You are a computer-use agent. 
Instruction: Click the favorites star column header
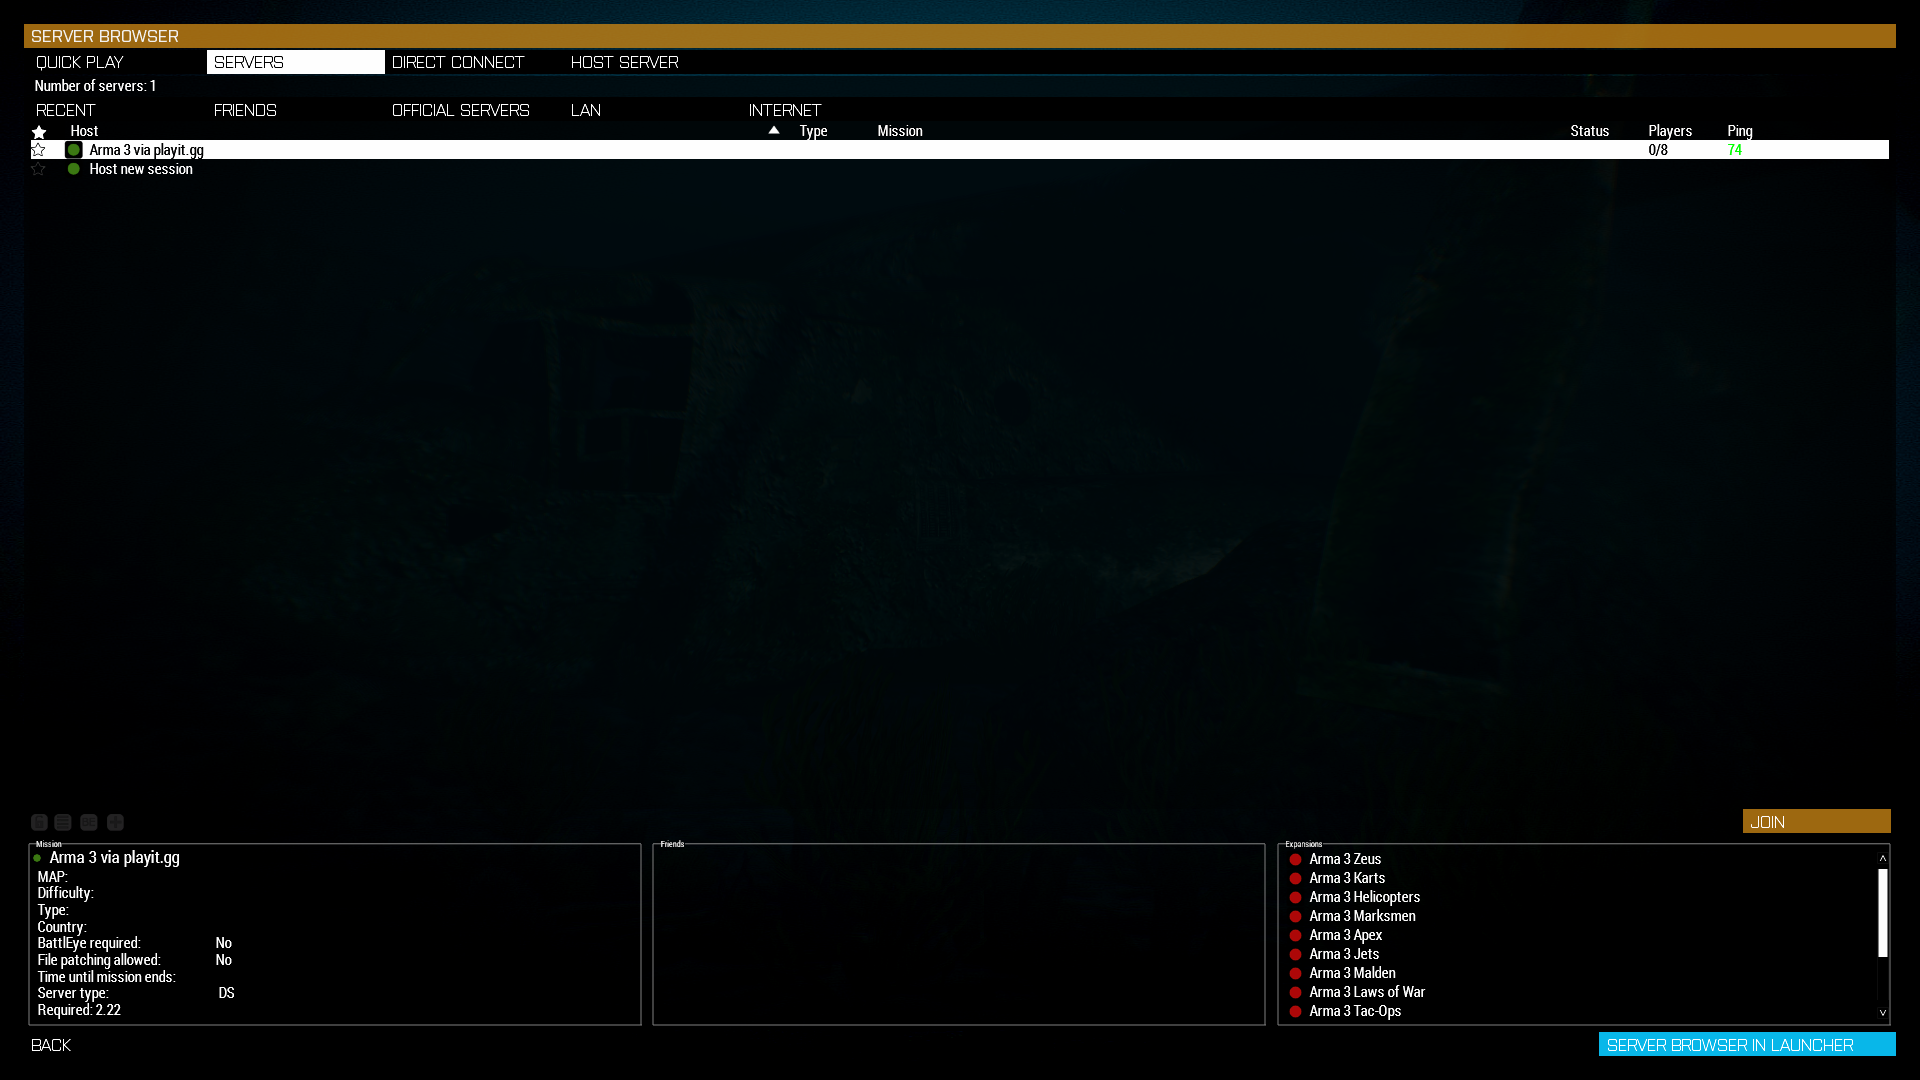[x=39, y=132]
